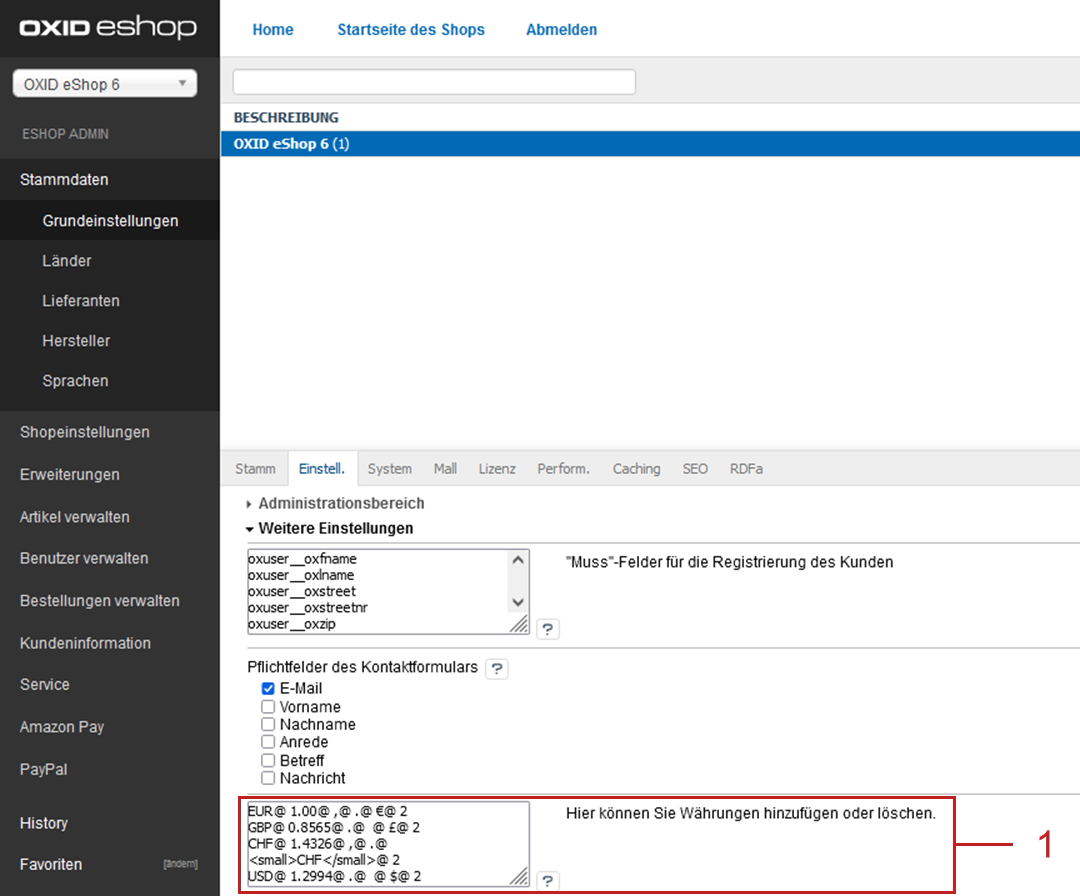This screenshot has width=1080, height=896.
Task: Select Länder in the sidebar menu
Action: (67, 261)
